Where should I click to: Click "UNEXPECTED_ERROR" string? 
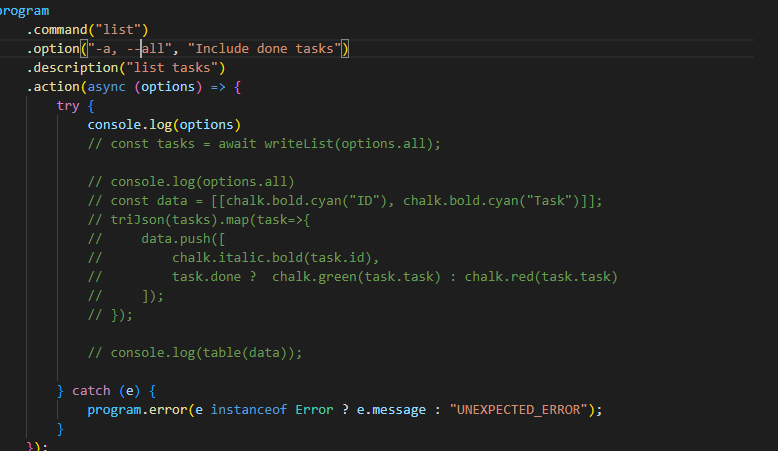coord(519,410)
